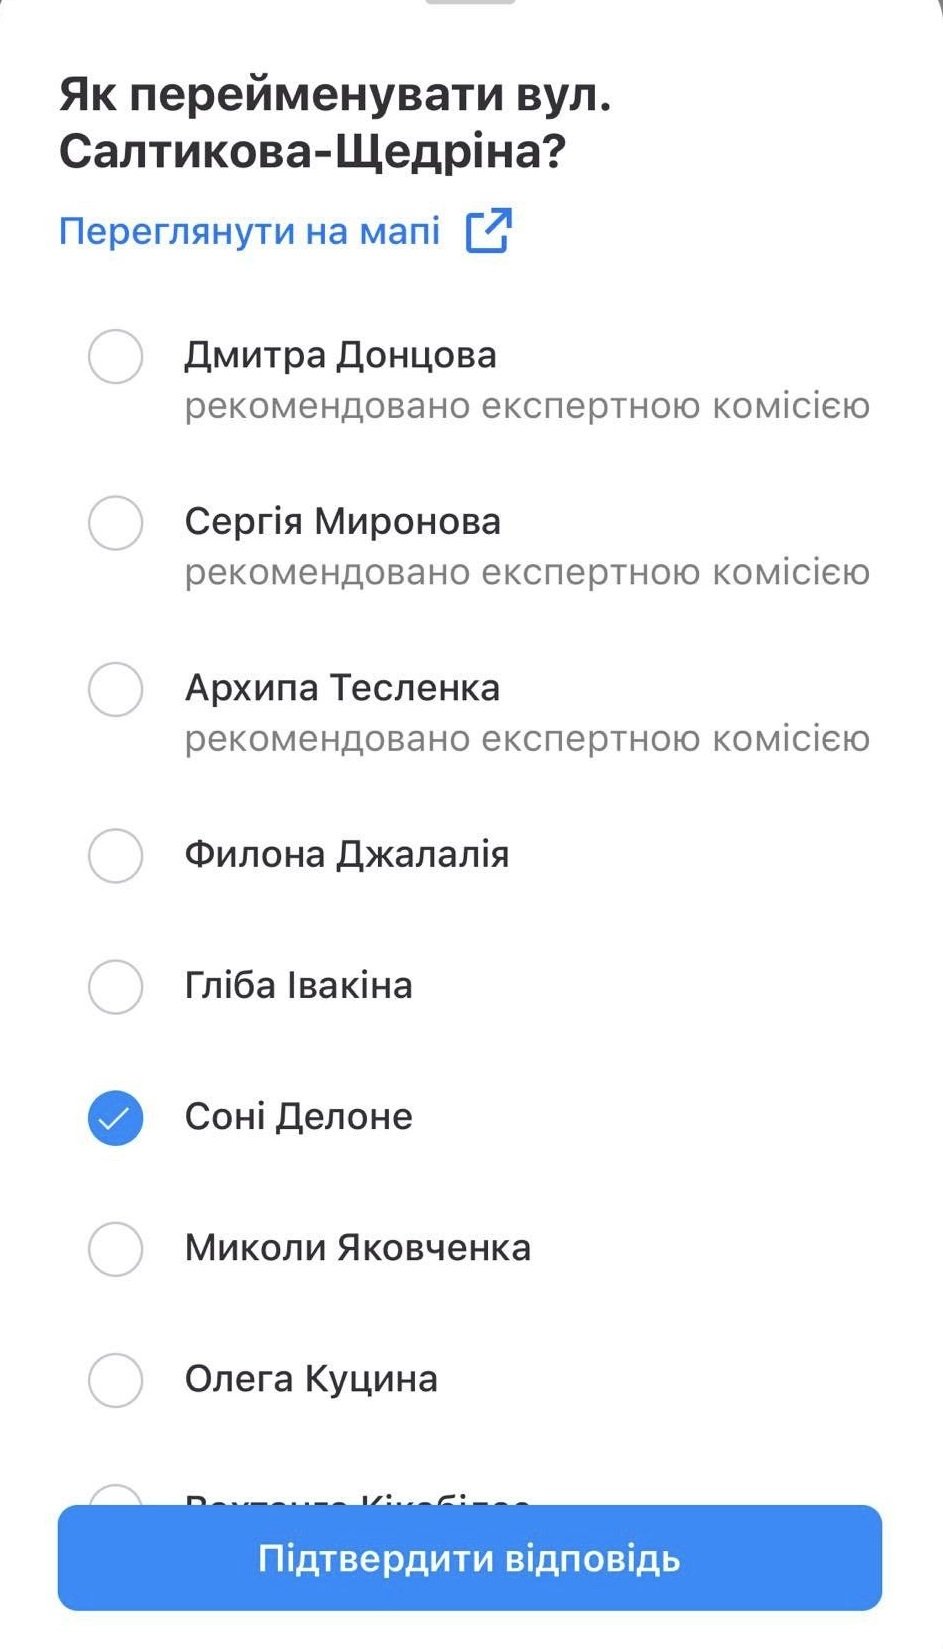943x1649 pixels.
Task: Open the external link icon beside map link
Action: point(488,231)
